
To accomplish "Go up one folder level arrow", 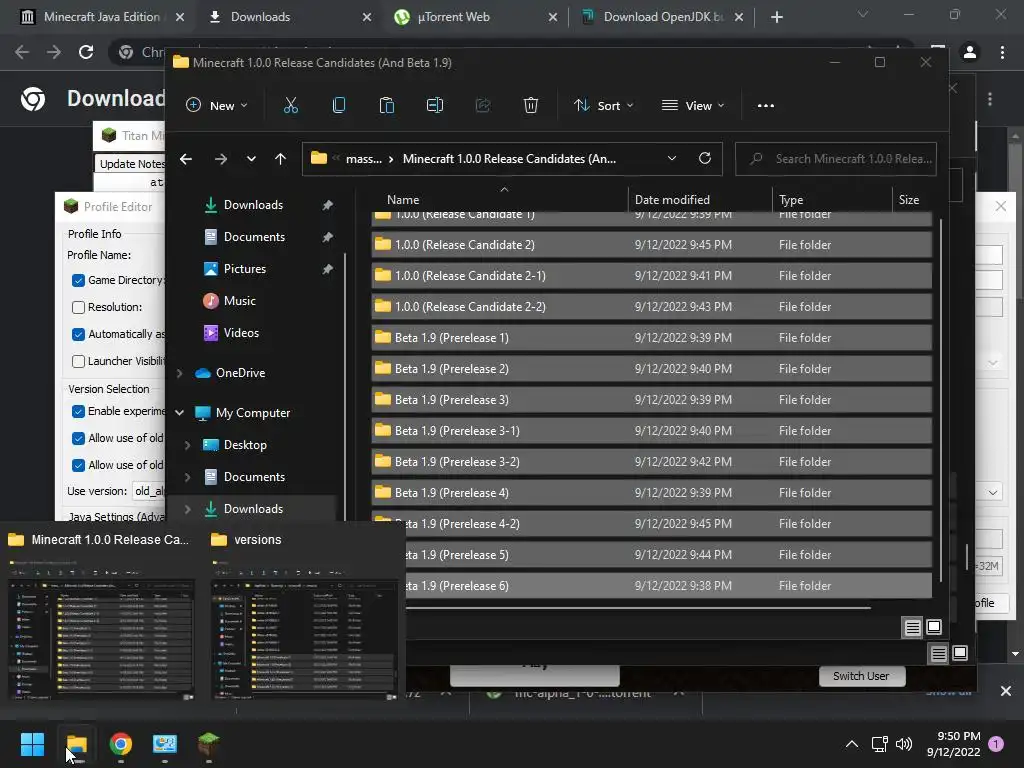I will 280,159.
